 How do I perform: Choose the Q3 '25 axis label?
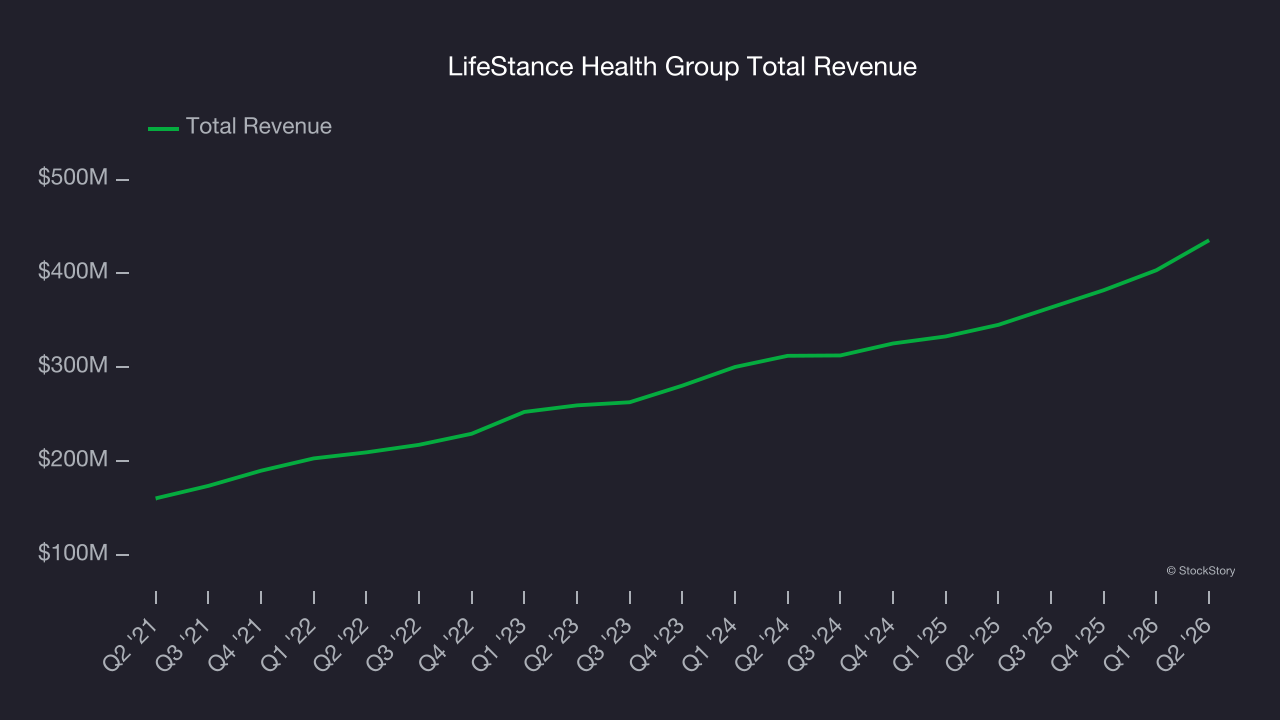point(1027,643)
